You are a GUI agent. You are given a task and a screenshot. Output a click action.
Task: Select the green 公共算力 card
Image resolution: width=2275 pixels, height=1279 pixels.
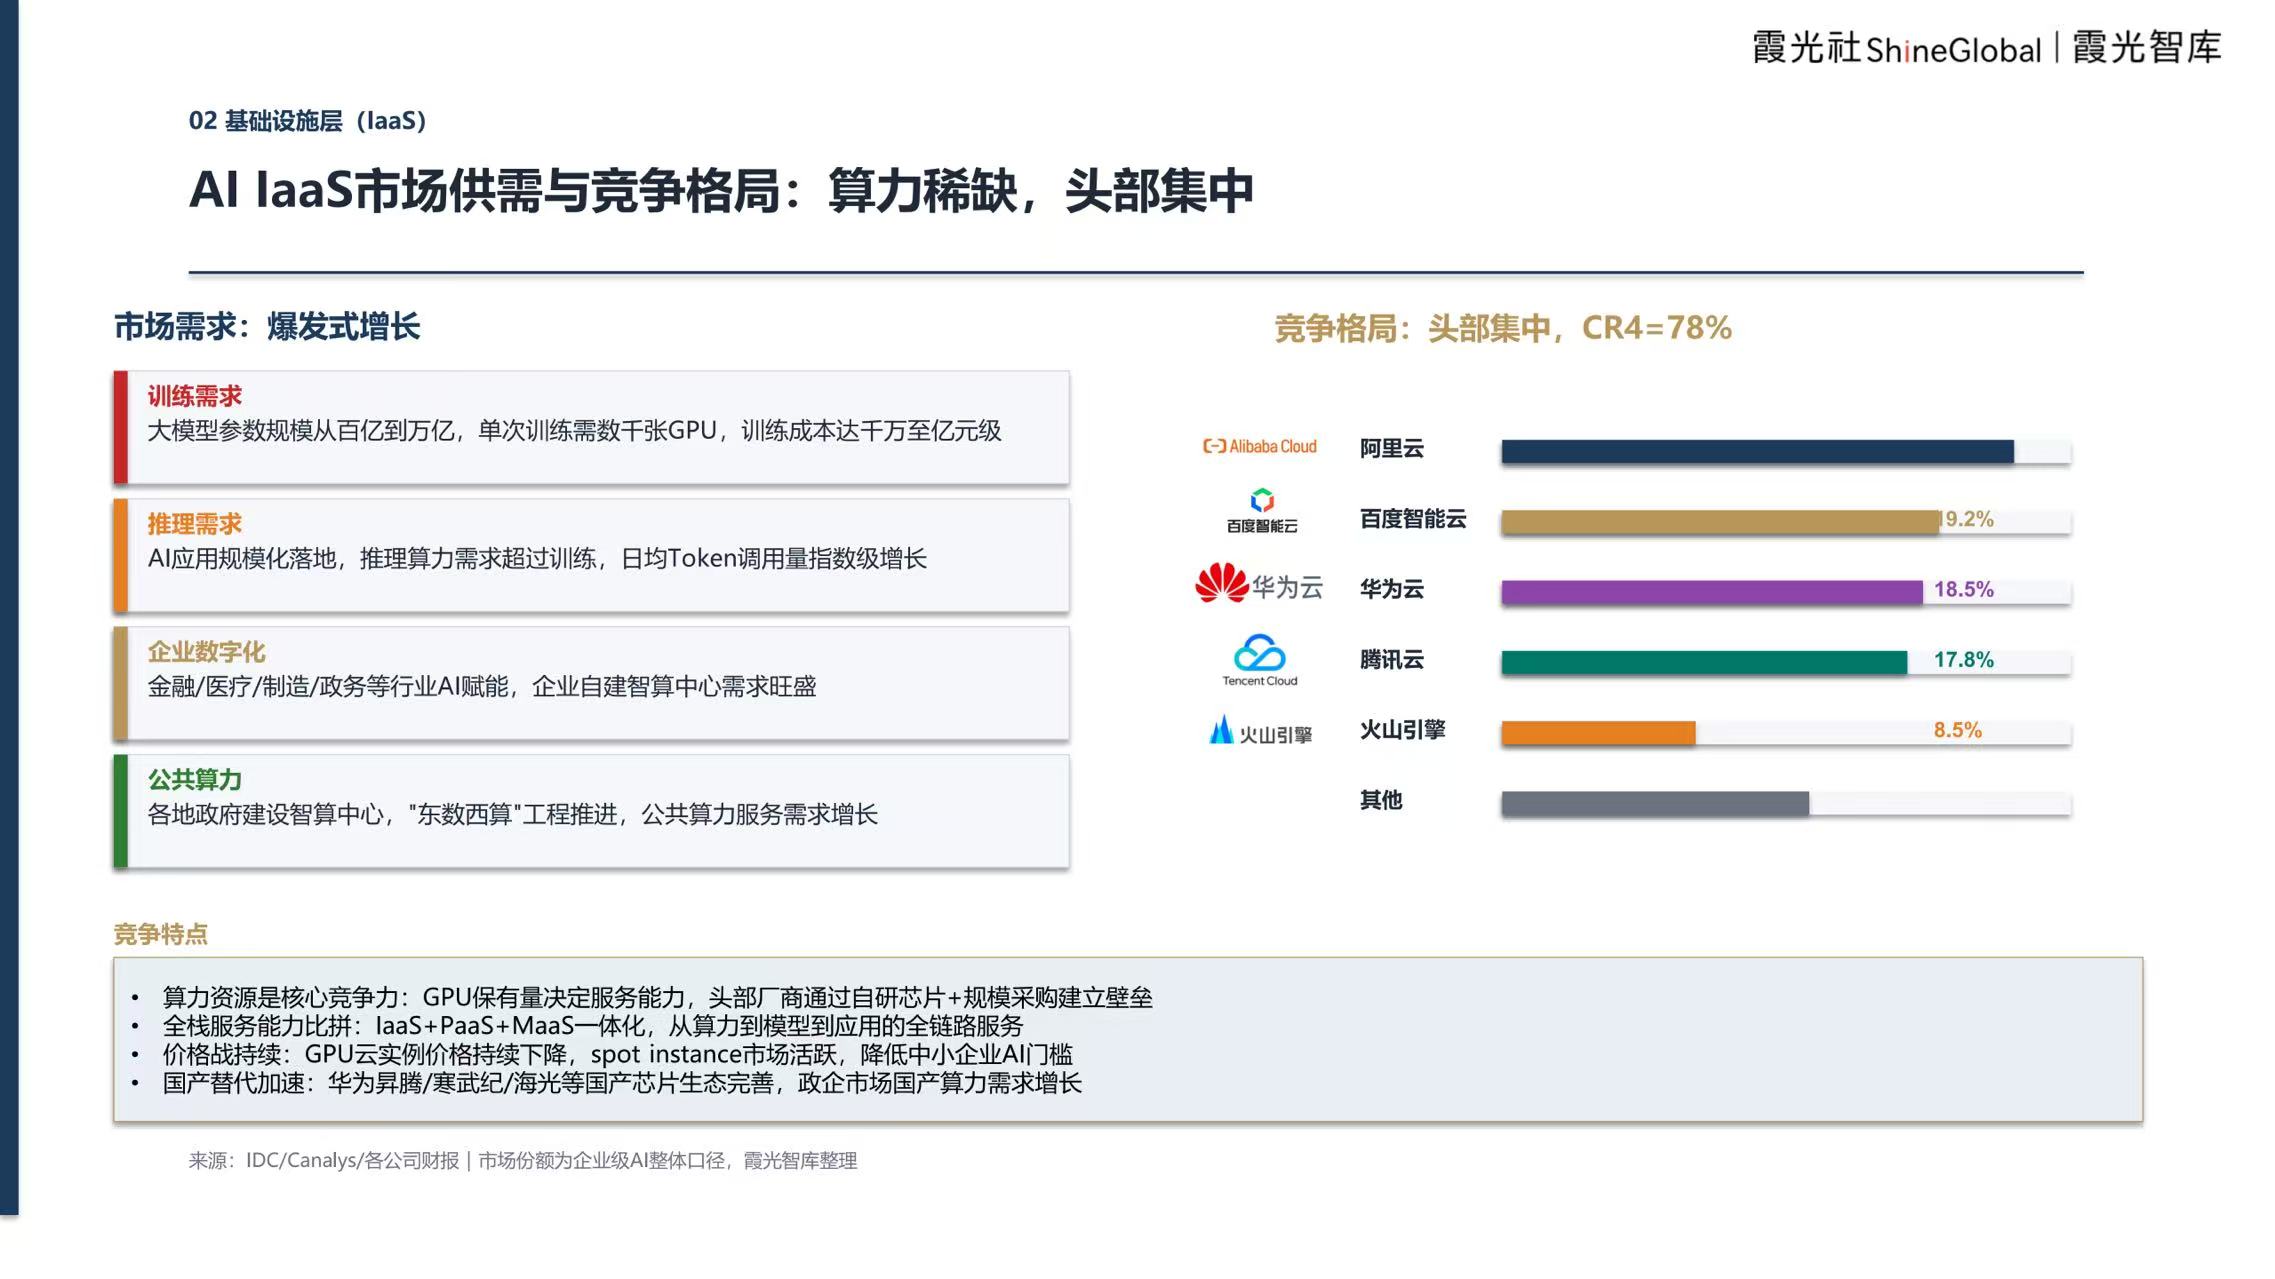[x=591, y=811]
